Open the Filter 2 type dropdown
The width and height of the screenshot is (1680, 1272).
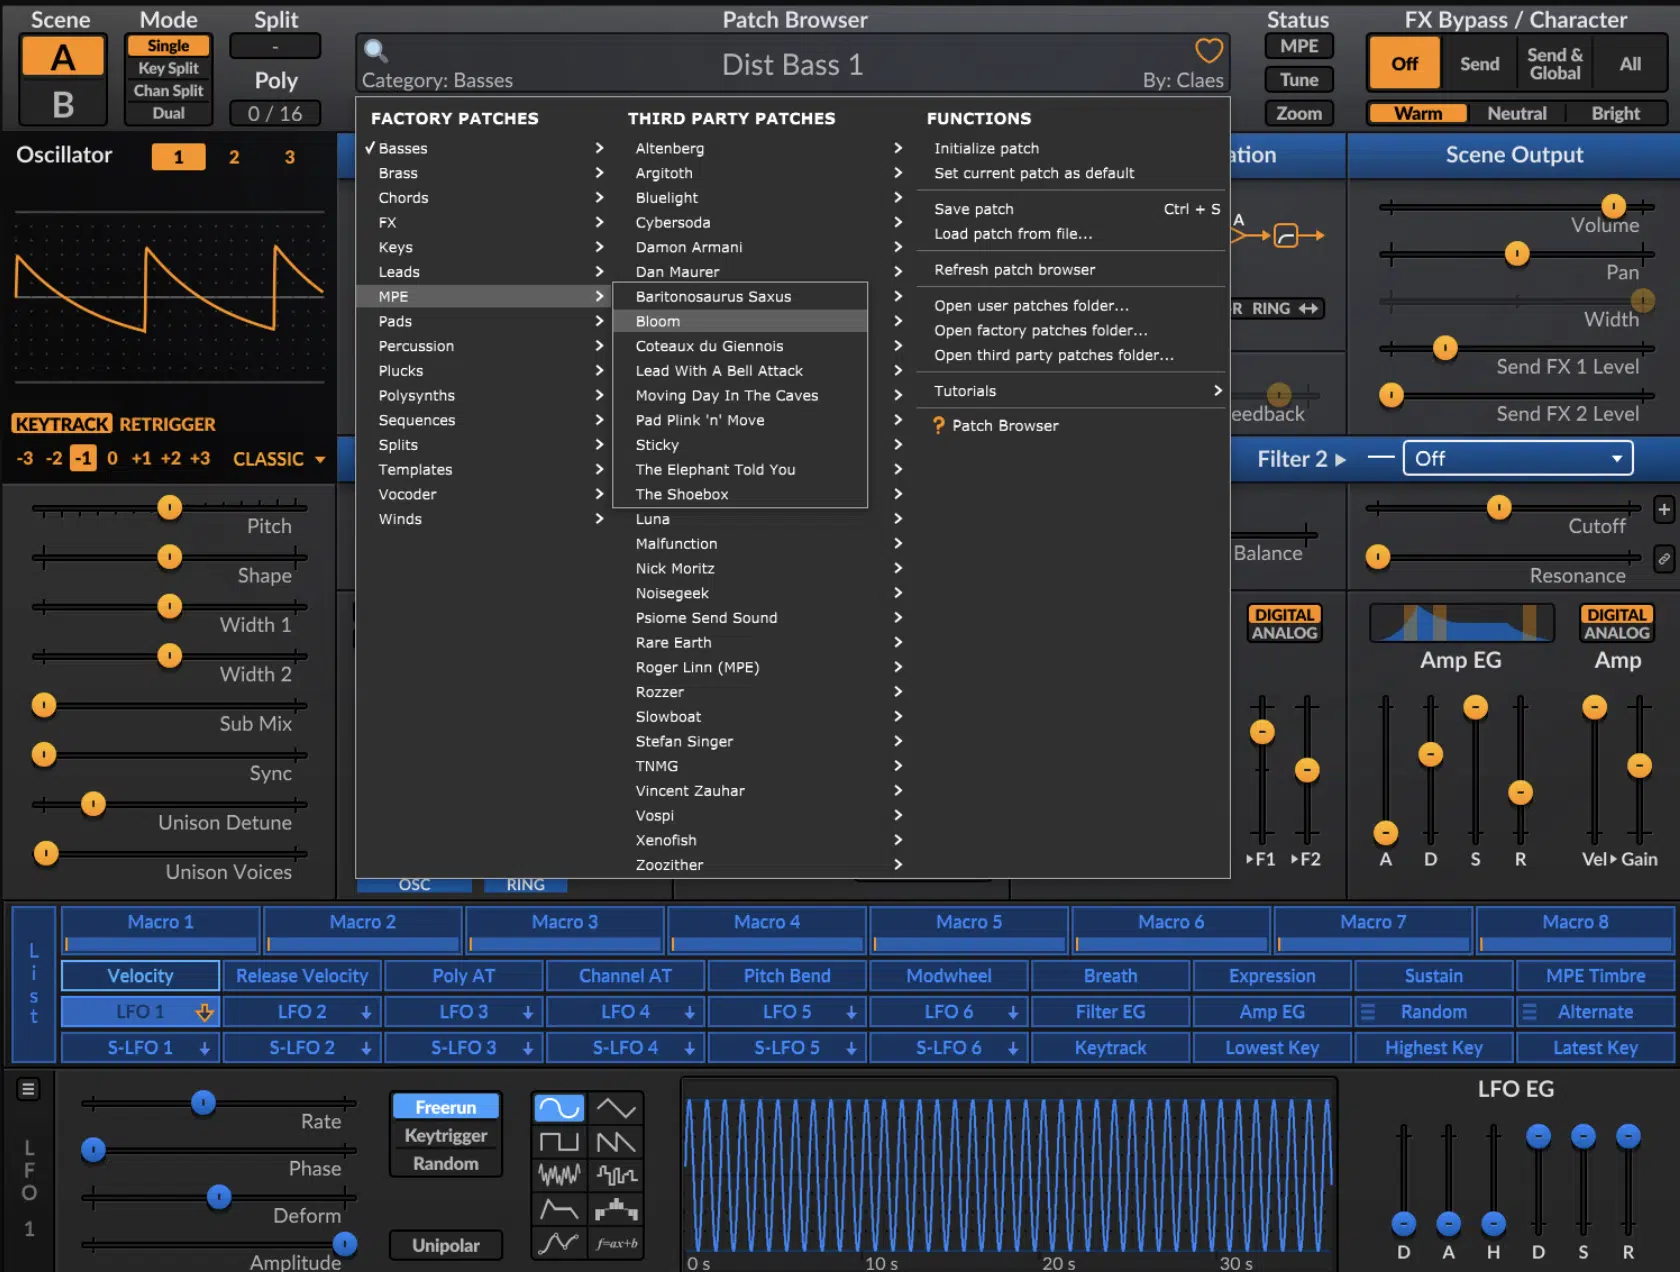pyautogui.click(x=1517, y=458)
